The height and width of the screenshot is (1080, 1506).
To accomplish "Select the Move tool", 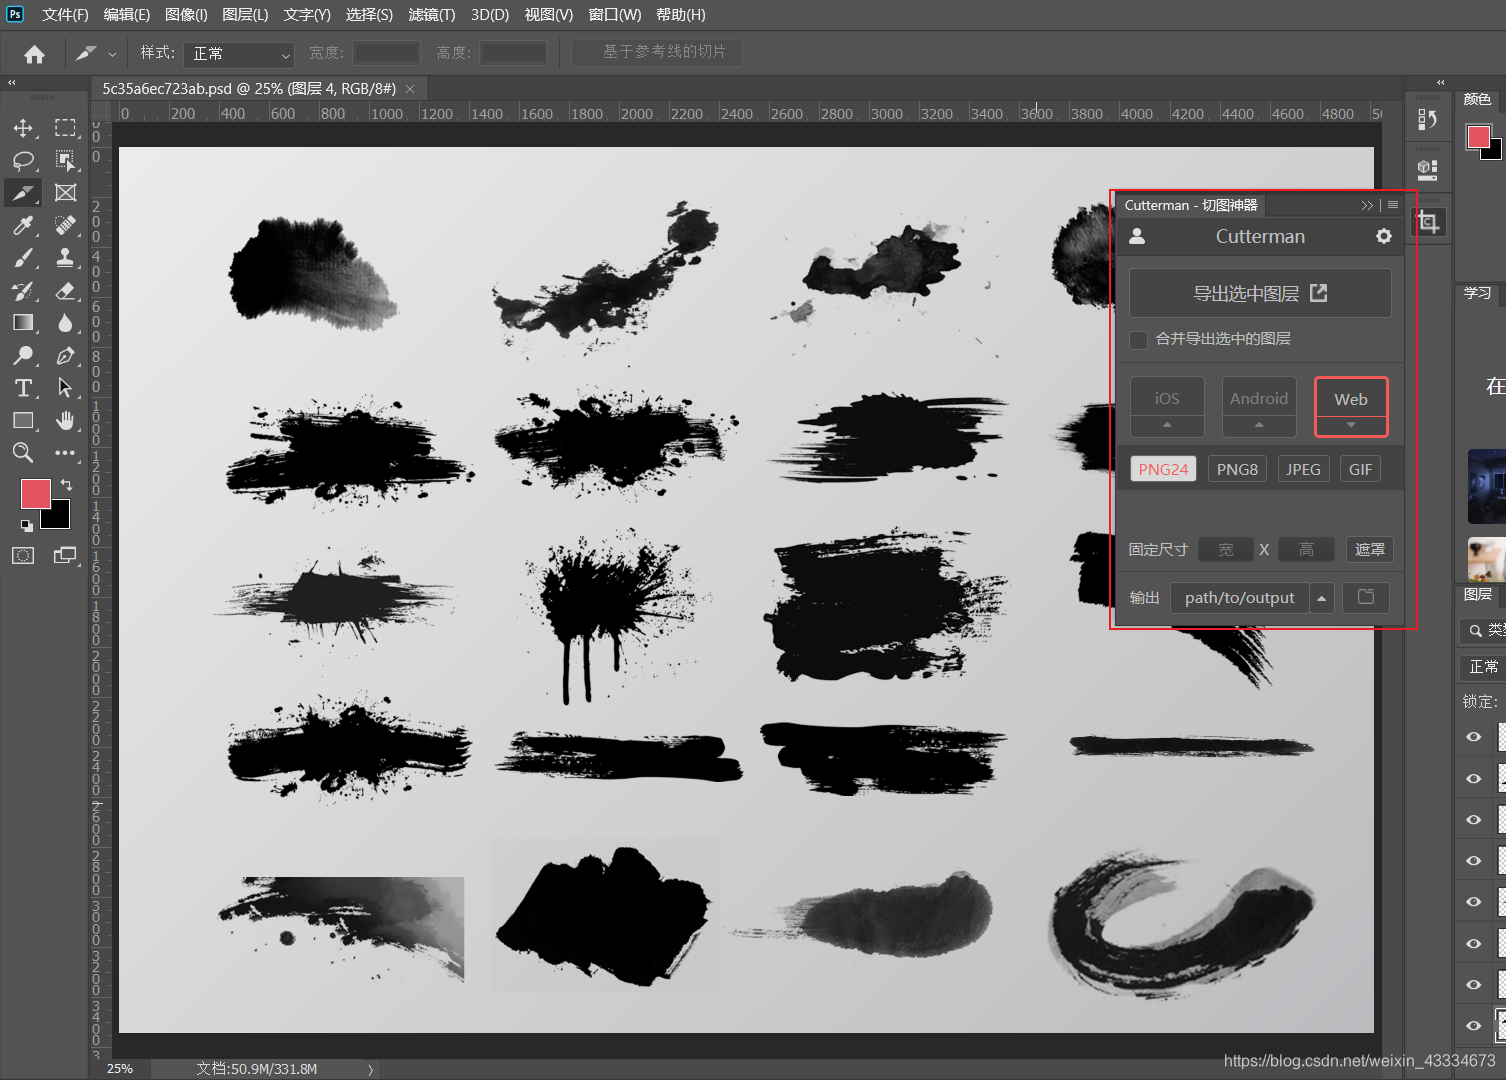I will [23, 128].
